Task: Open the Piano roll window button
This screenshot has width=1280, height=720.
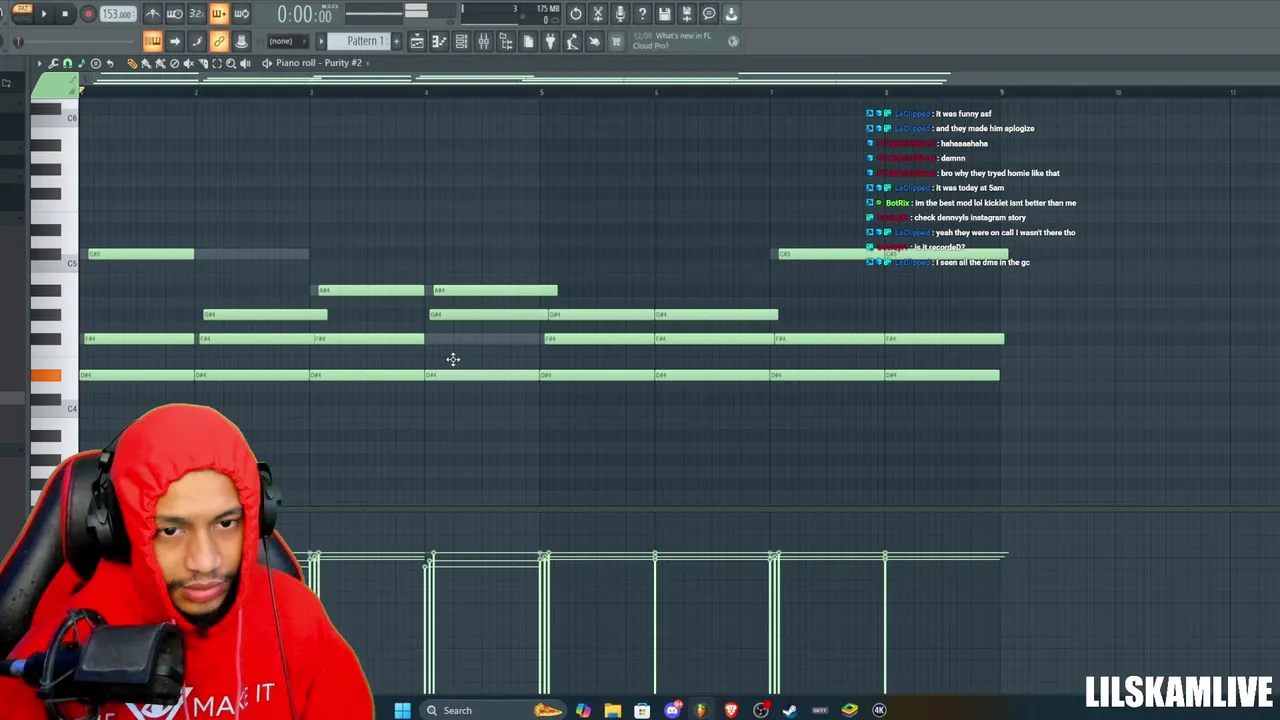Action: tap(439, 41)
